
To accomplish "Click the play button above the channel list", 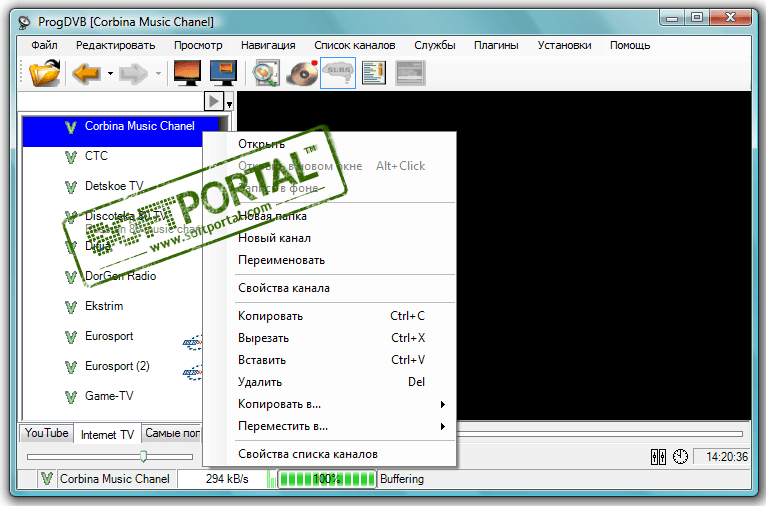I will pyautogui.click(x=213, y=102).
